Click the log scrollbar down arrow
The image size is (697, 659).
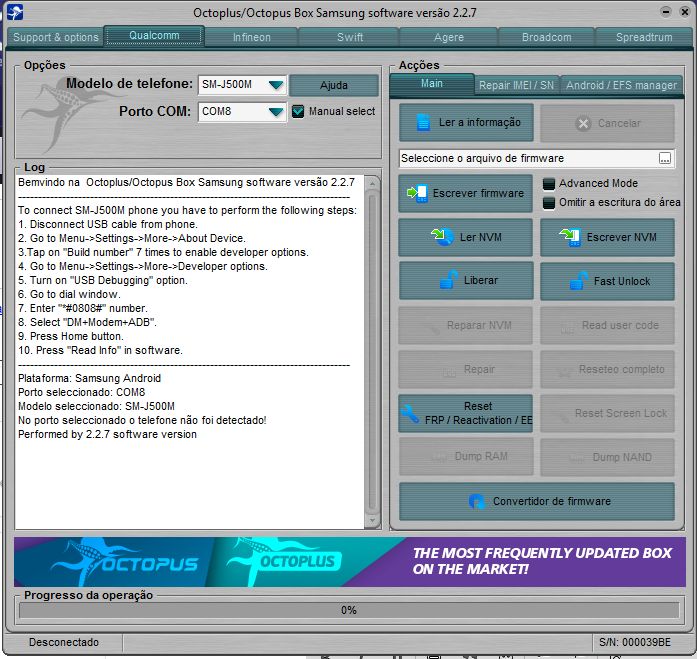[x=373, y=519]
